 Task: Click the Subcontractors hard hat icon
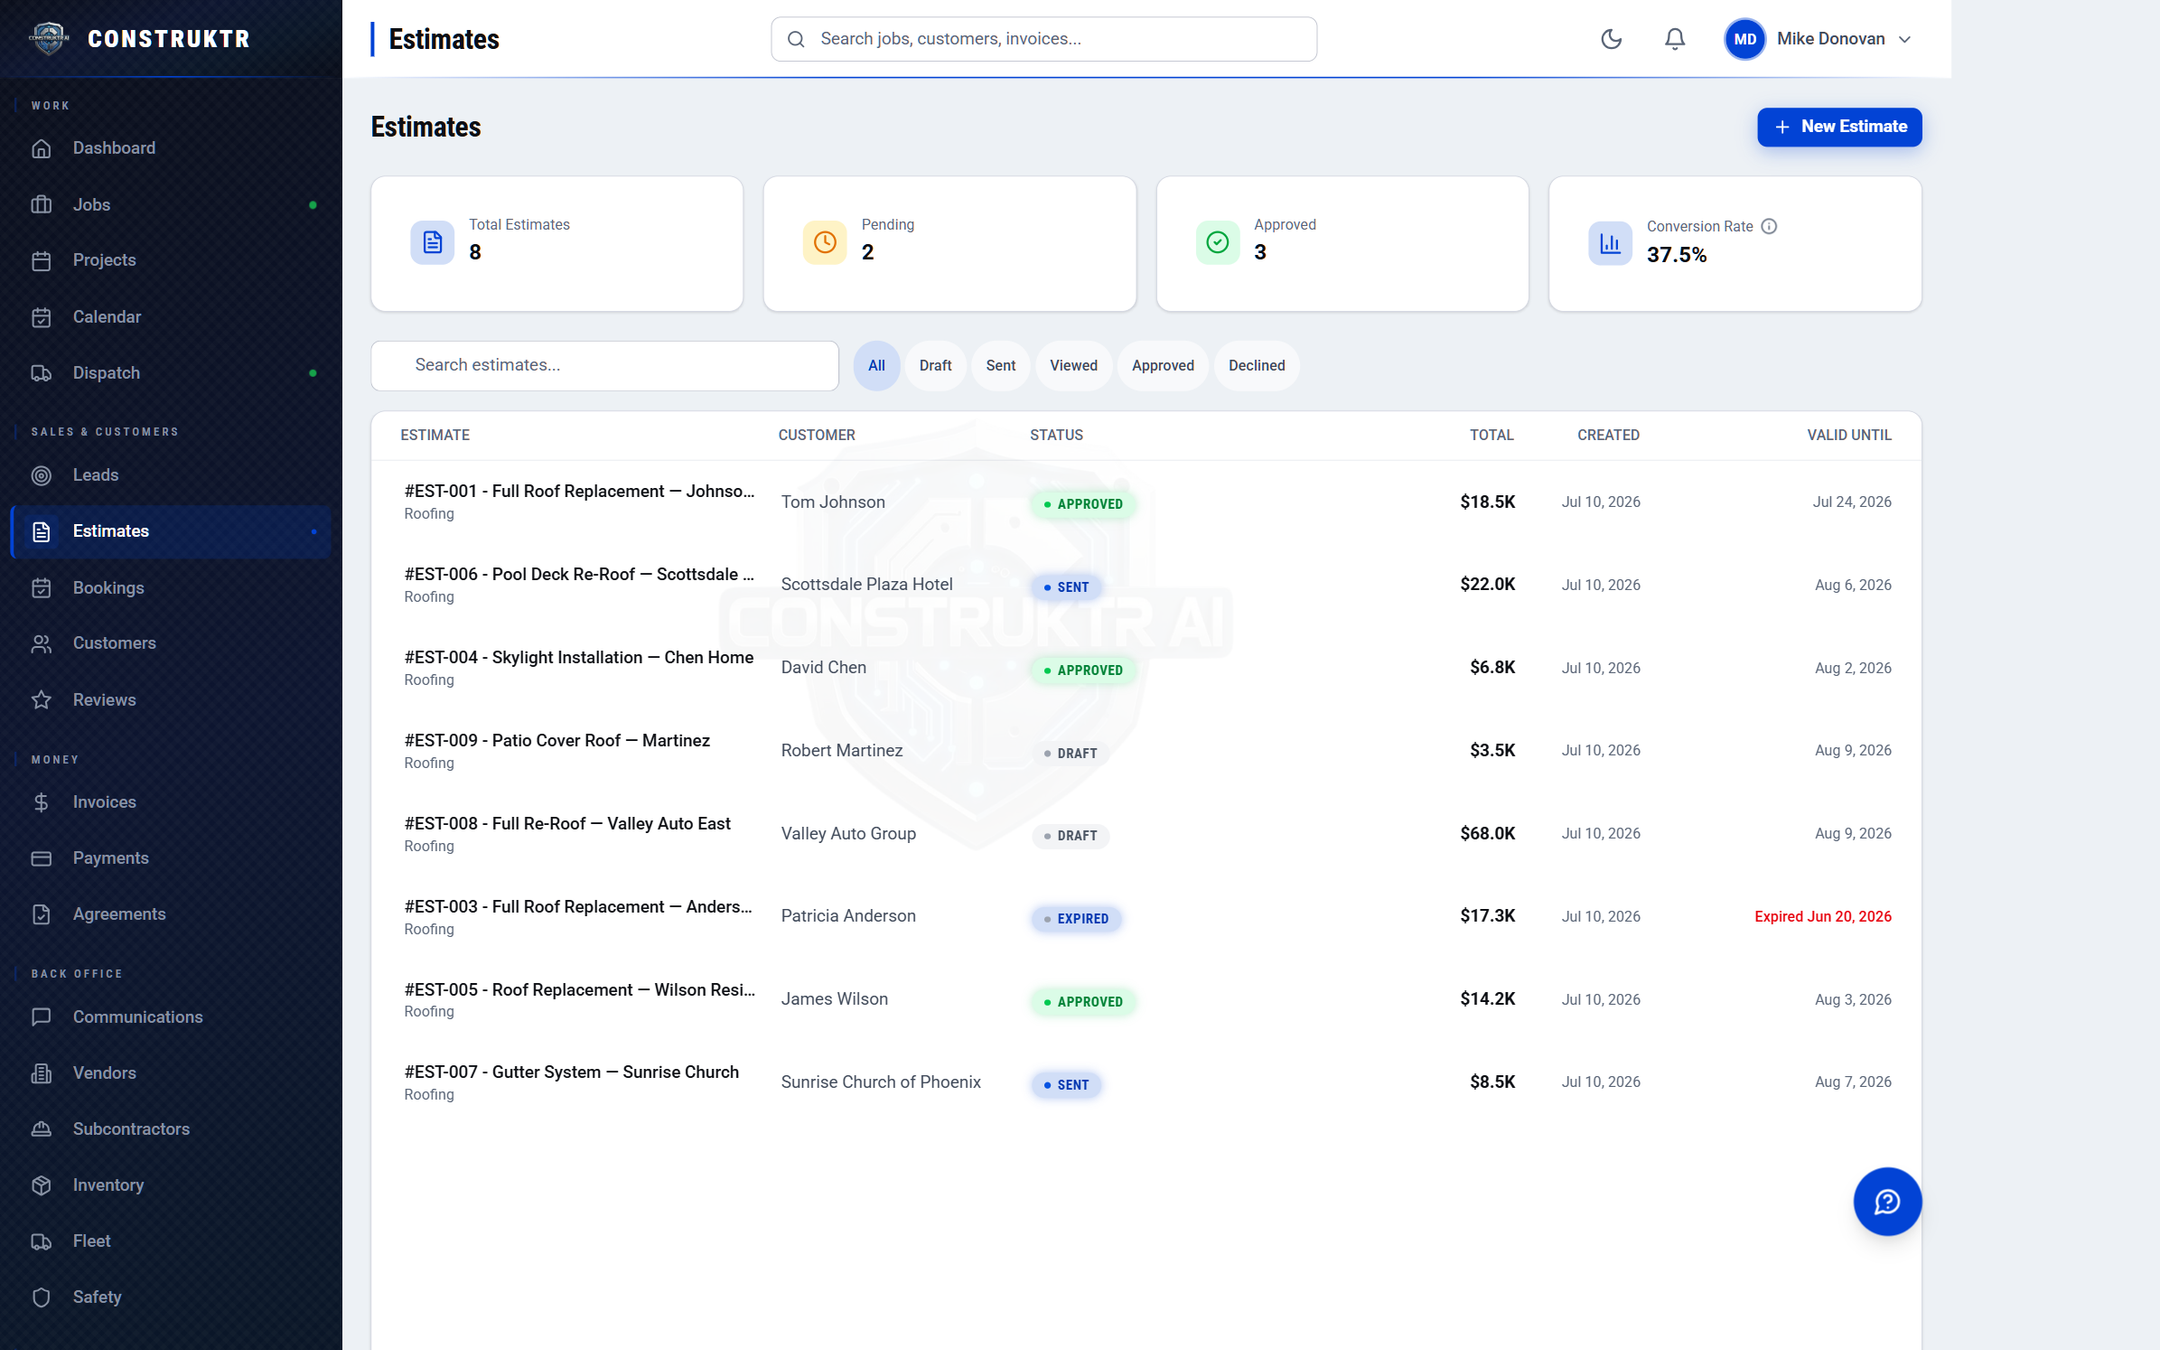[x=41, y=1129]
